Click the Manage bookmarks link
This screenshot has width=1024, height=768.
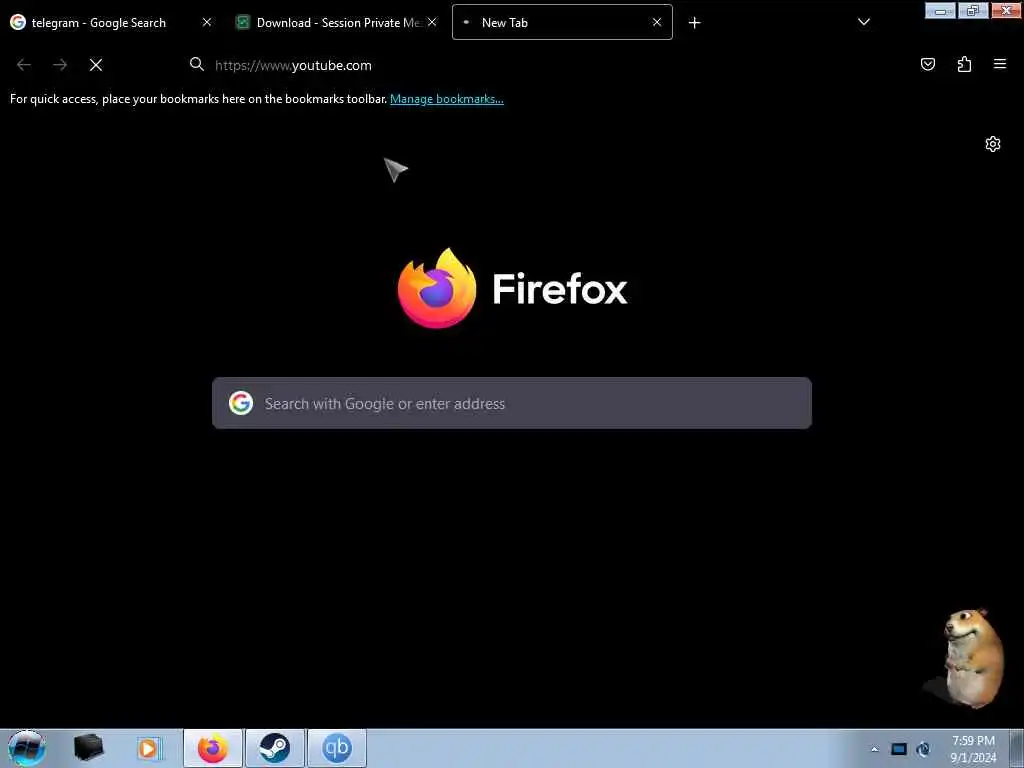[447, 99]
